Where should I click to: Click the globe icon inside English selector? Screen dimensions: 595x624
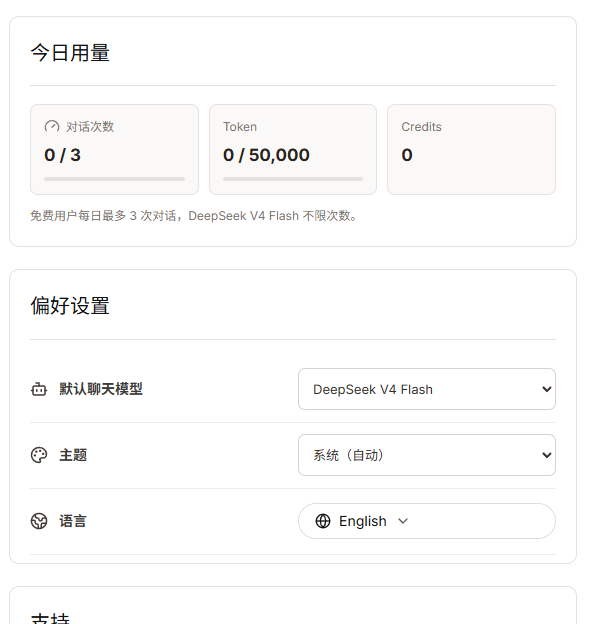pos(323,521)
